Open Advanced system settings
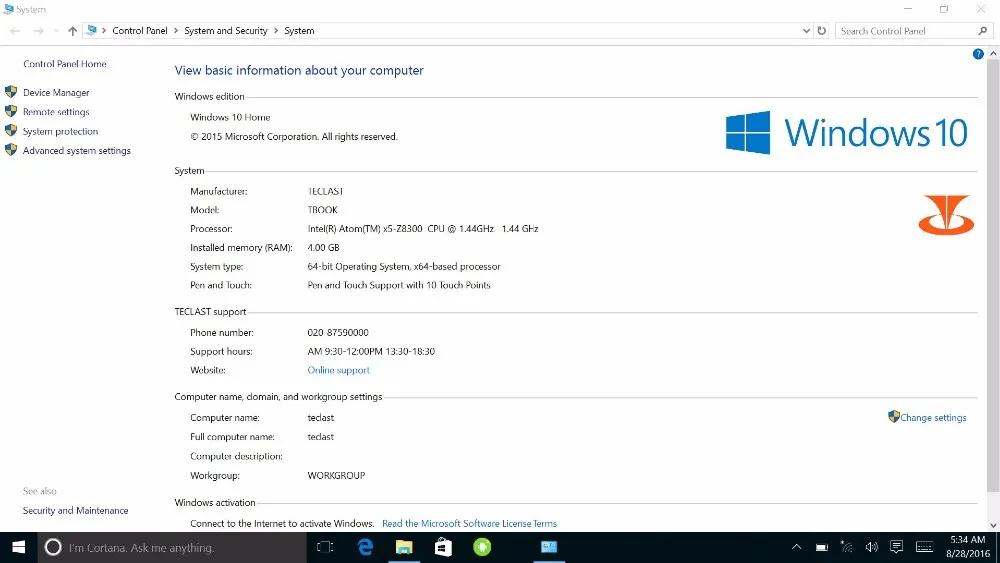The image size is (1000, 563). (x=77, y=150)
